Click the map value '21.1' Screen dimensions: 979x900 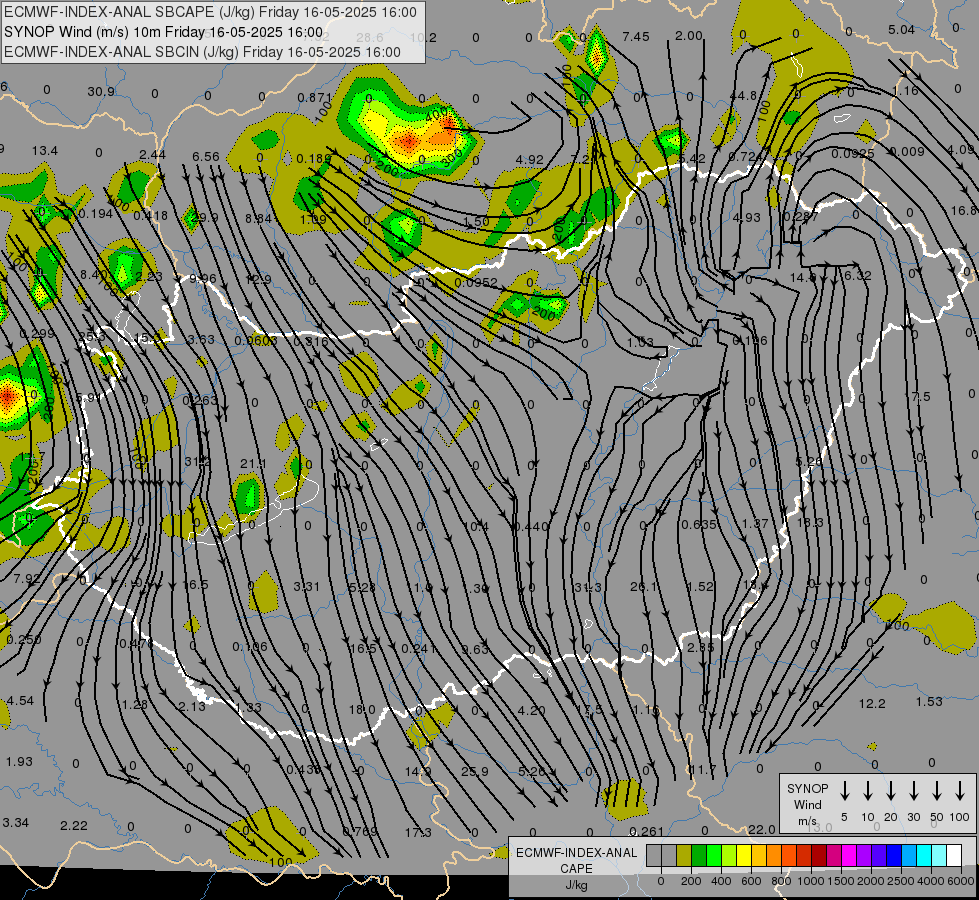click(x=253, y=463)
